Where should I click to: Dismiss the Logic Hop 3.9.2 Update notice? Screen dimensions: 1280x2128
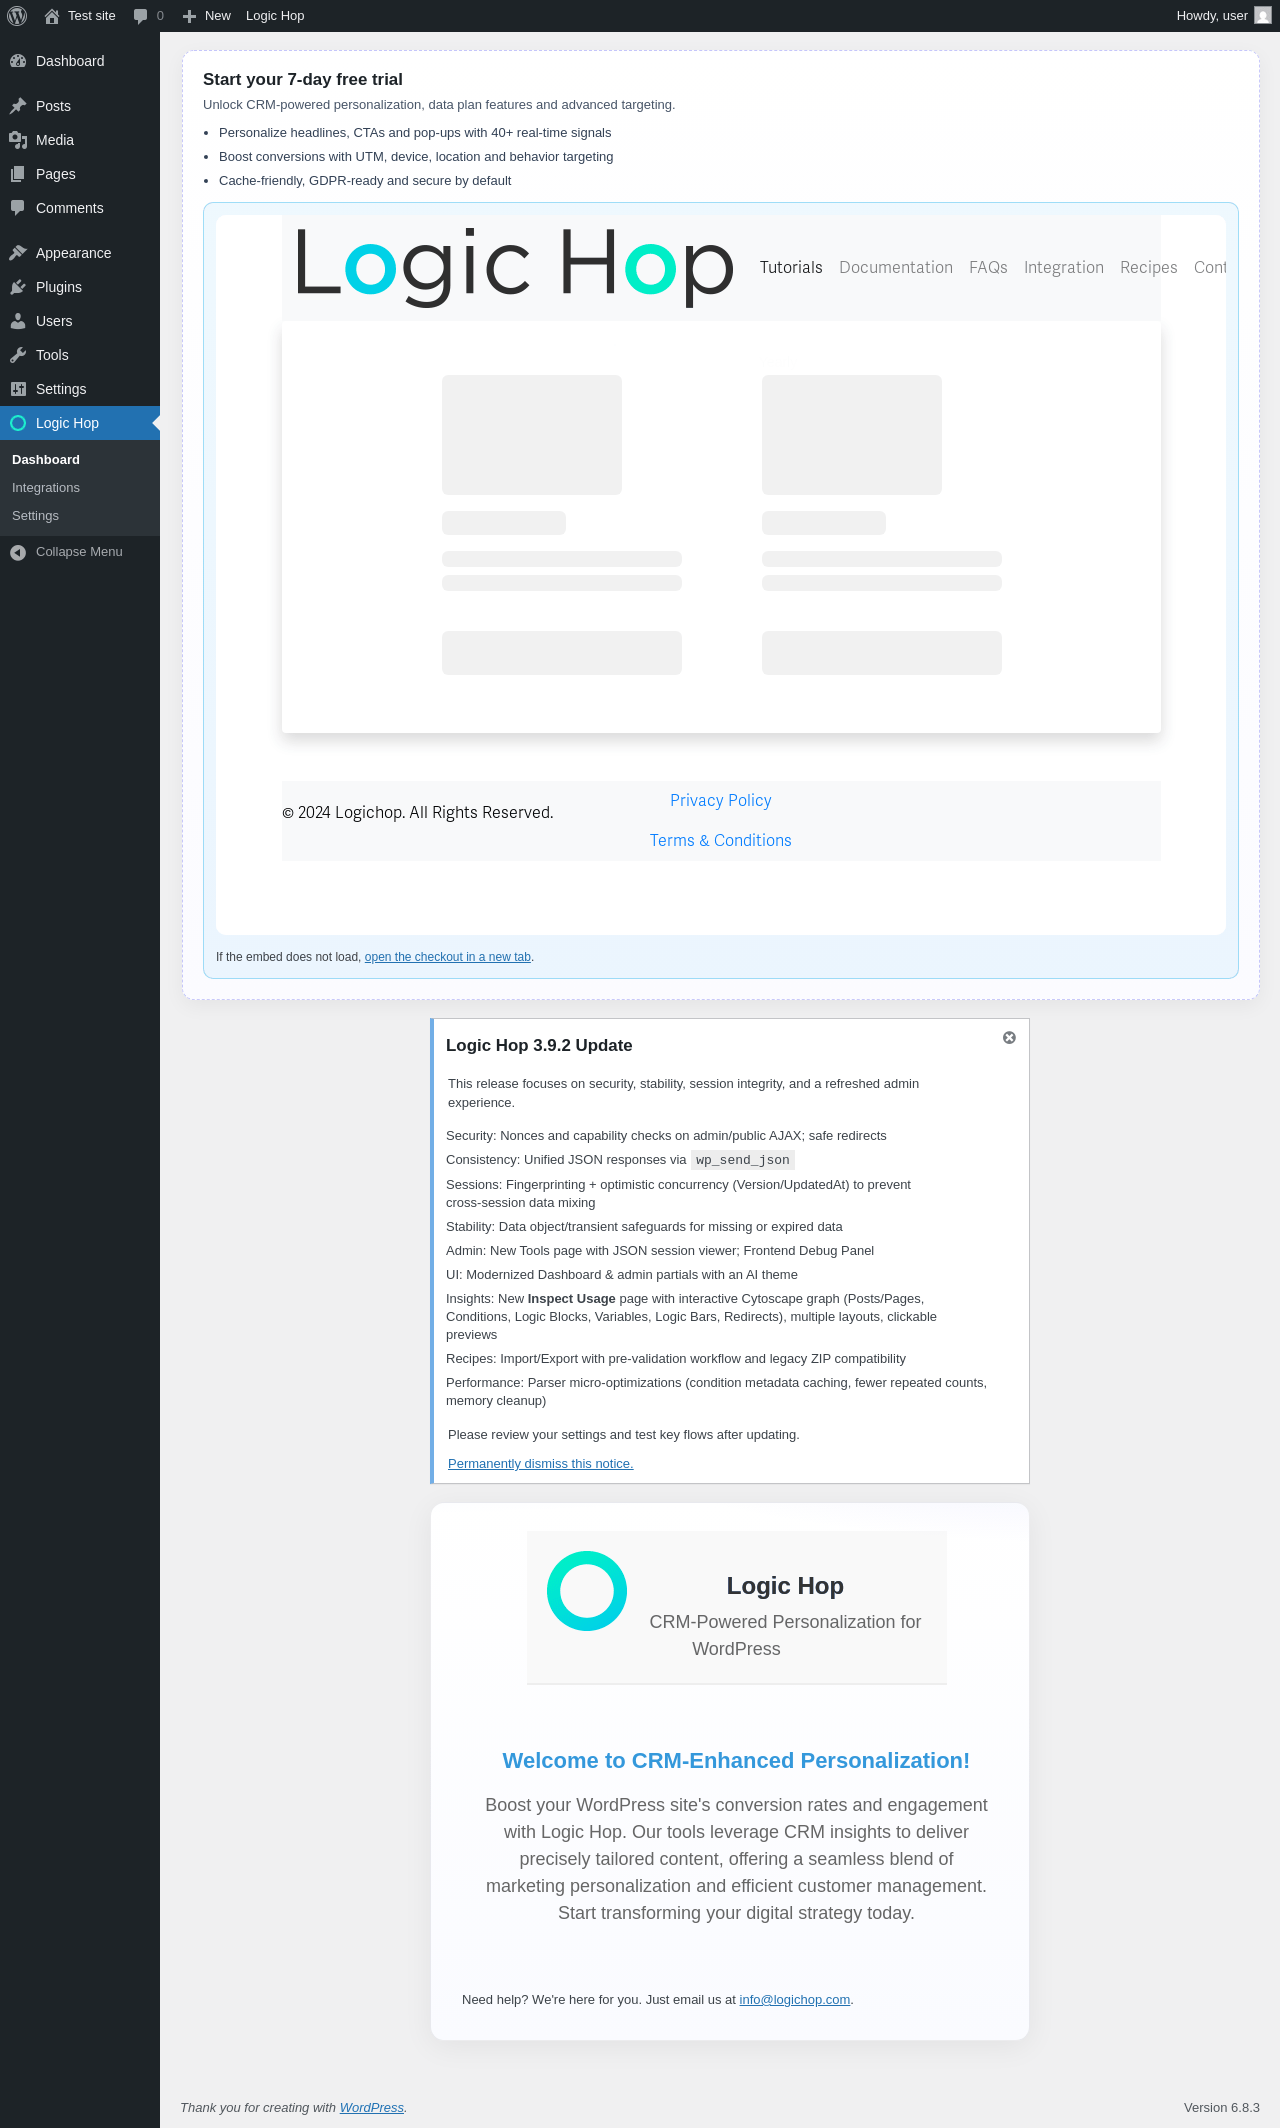(x=1009, y=1038)
